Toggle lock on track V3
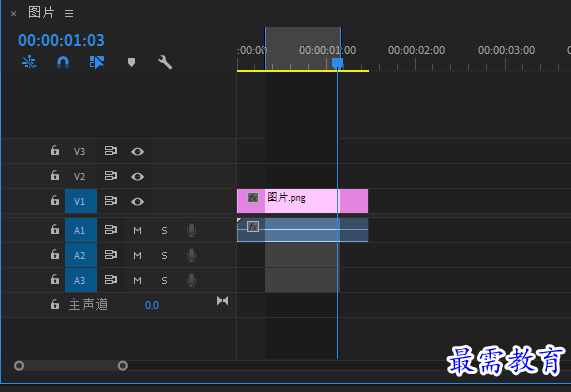The width and height of the screenshot is (571, 392). (x=55, y=150)
